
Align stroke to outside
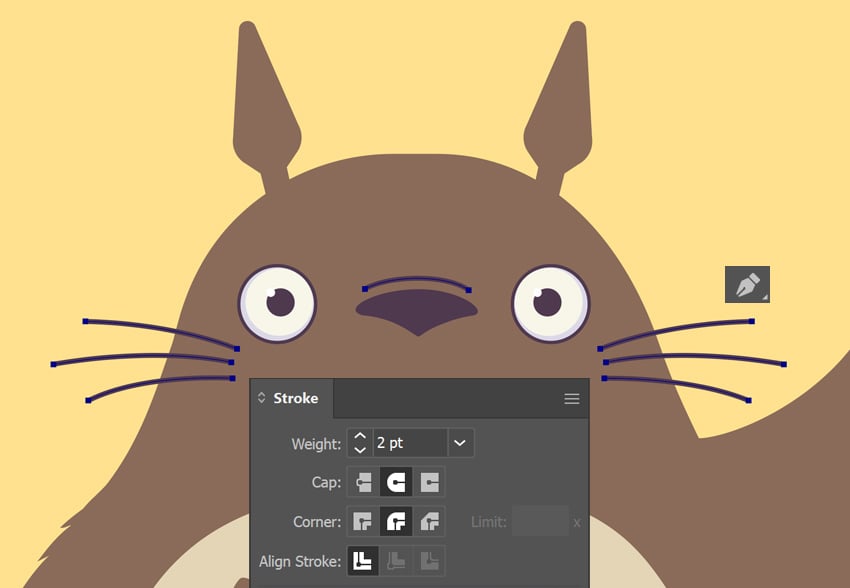coord(430,561)
